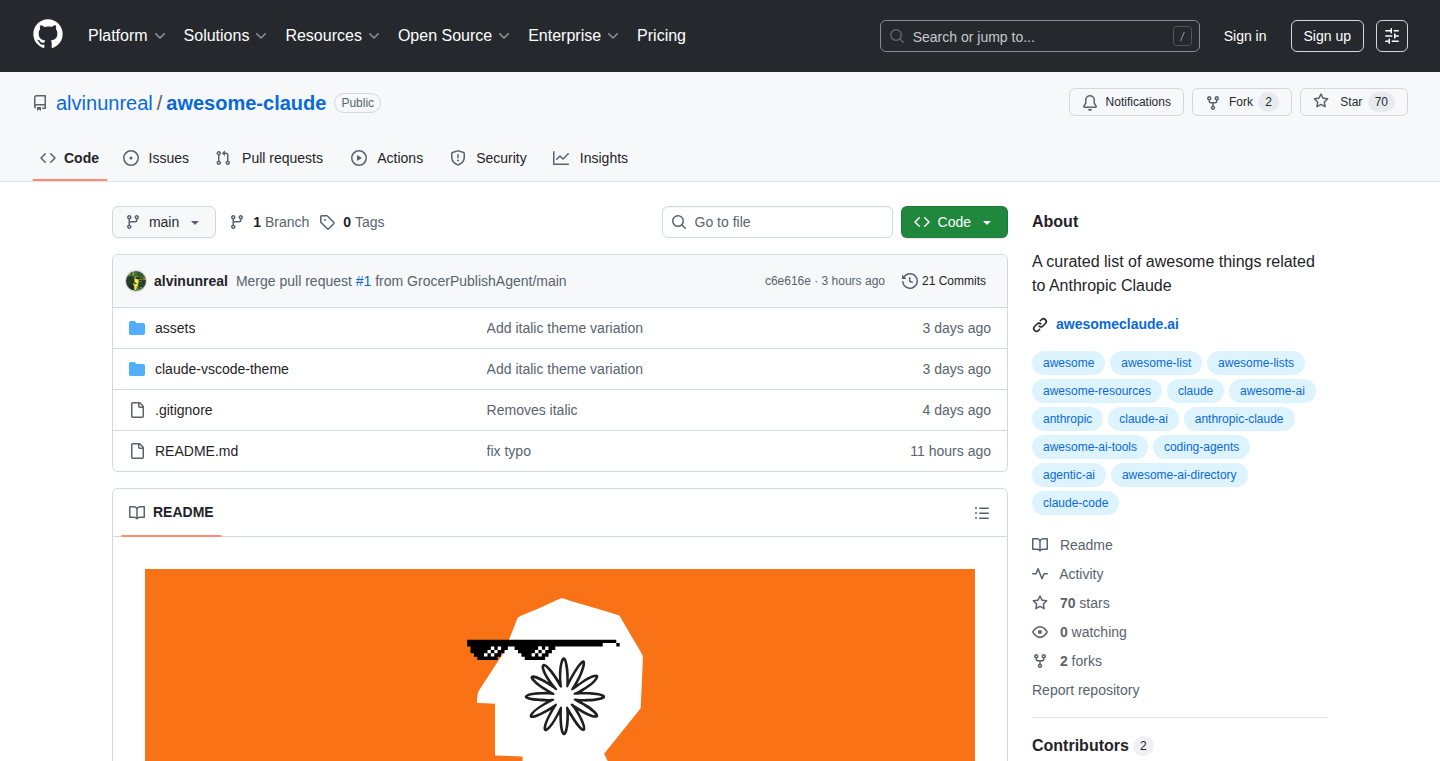Click the link chain icon near awesomeclaude.ai

1040,324
